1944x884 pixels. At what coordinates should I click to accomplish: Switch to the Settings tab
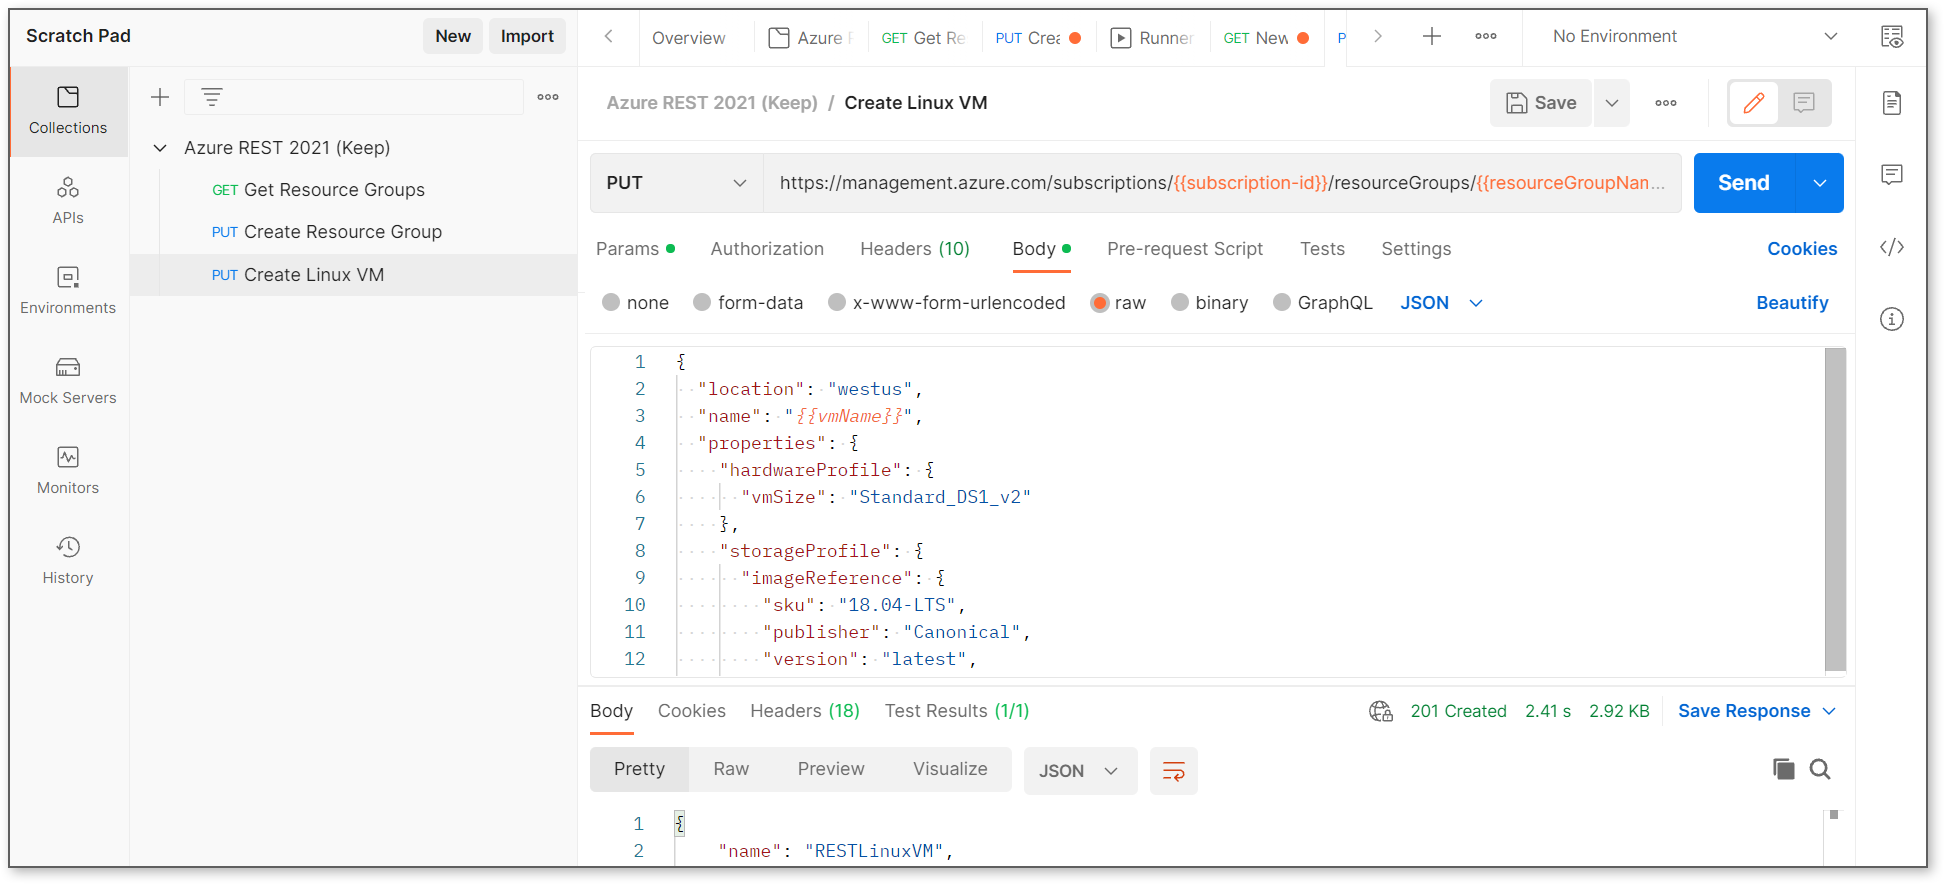pos(1416,249)
